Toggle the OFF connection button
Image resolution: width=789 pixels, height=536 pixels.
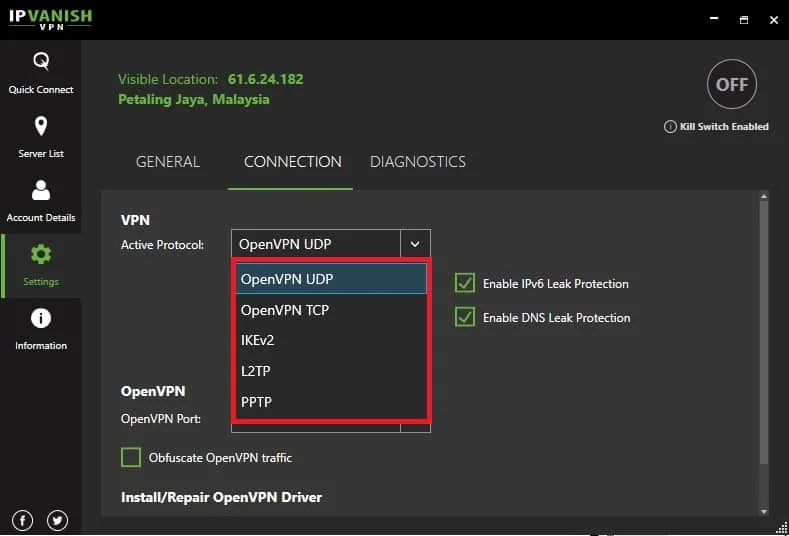[732, 85]
